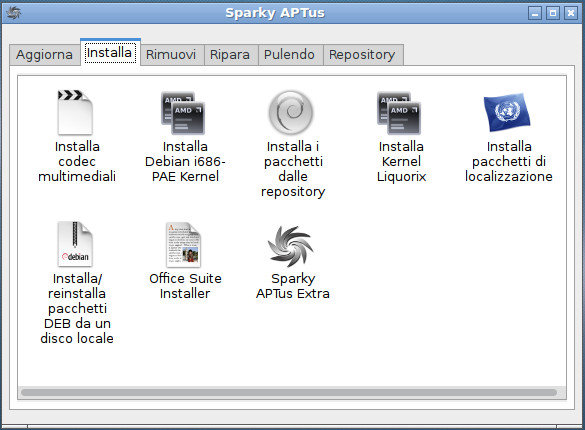Minimize the Sparky APTus window
The image size is (585, 430).
coord(535,13)
